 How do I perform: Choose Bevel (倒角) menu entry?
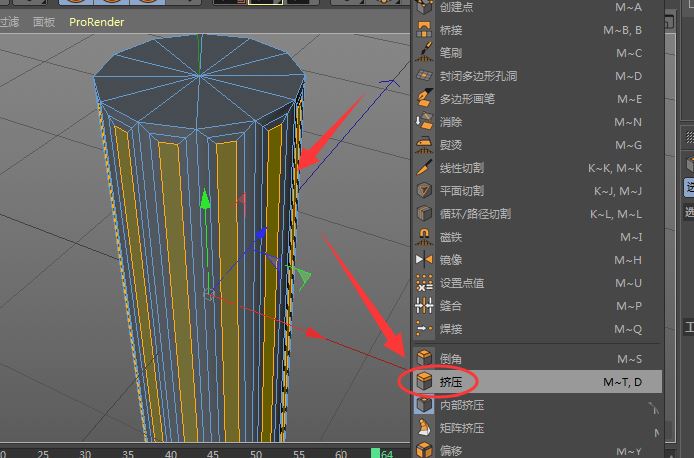pos(451,359)
